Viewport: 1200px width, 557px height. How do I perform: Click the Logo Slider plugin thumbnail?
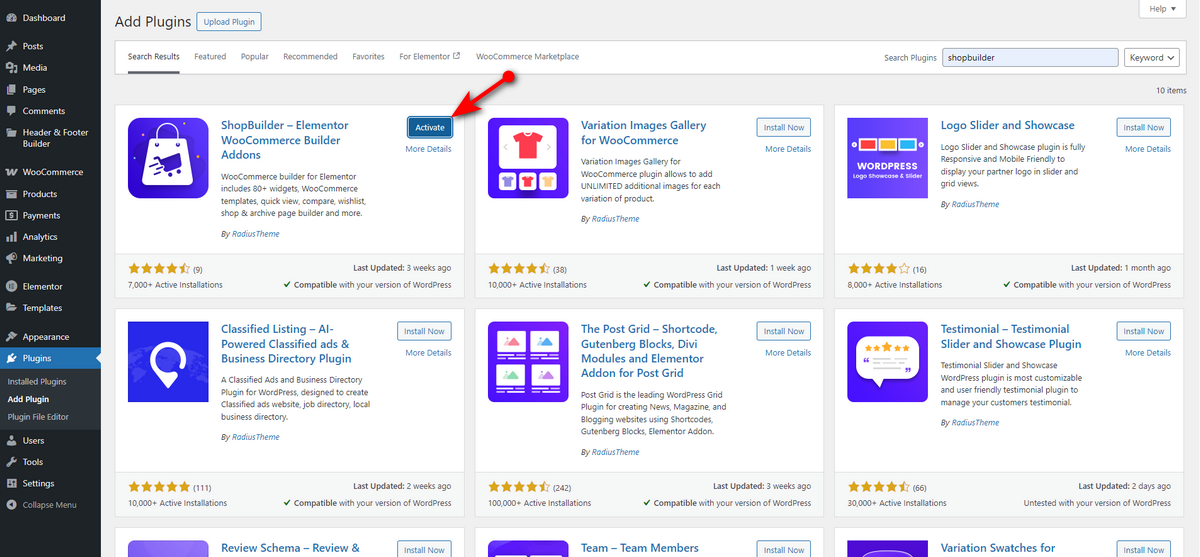[x=888, y=157]
